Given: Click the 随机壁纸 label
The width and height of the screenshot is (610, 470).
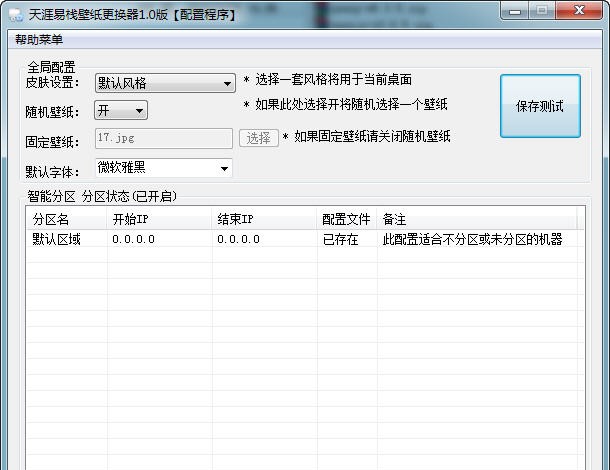Looking at the screenshot, I should click(53, 112).
